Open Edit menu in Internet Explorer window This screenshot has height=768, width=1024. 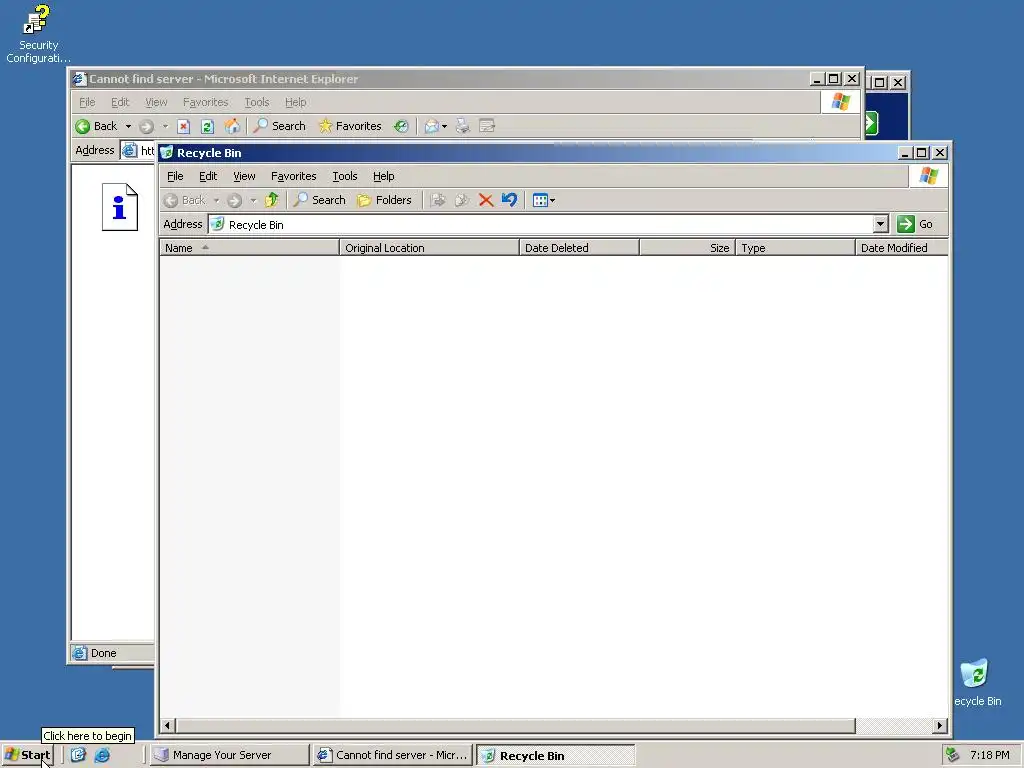tap(120, 103)
